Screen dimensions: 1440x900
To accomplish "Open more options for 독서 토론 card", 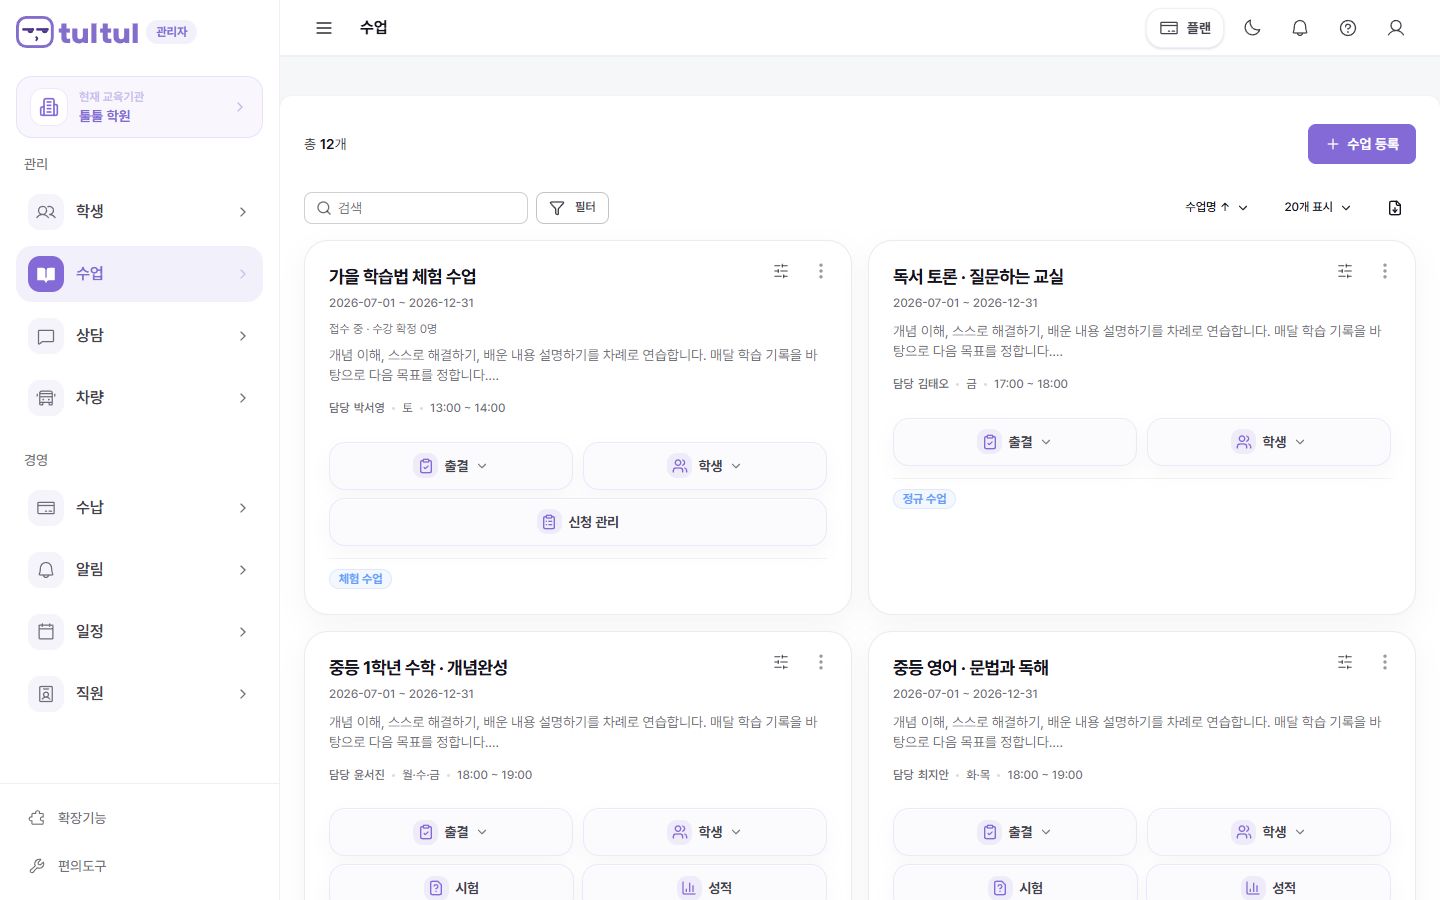I will pyautogui.click(x=1385, y=271).
